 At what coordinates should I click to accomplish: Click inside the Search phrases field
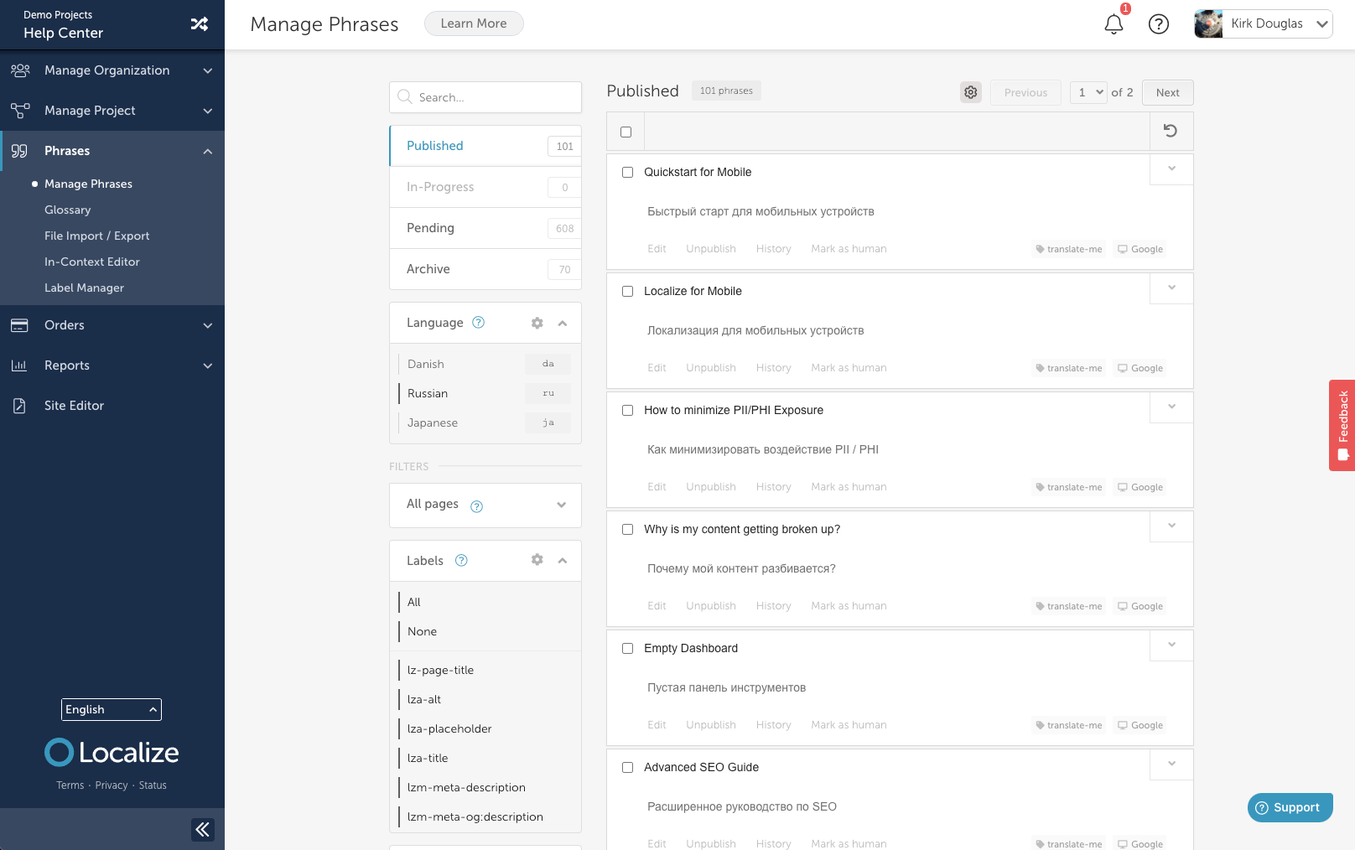pyautogui.click(x=484, y=97)
